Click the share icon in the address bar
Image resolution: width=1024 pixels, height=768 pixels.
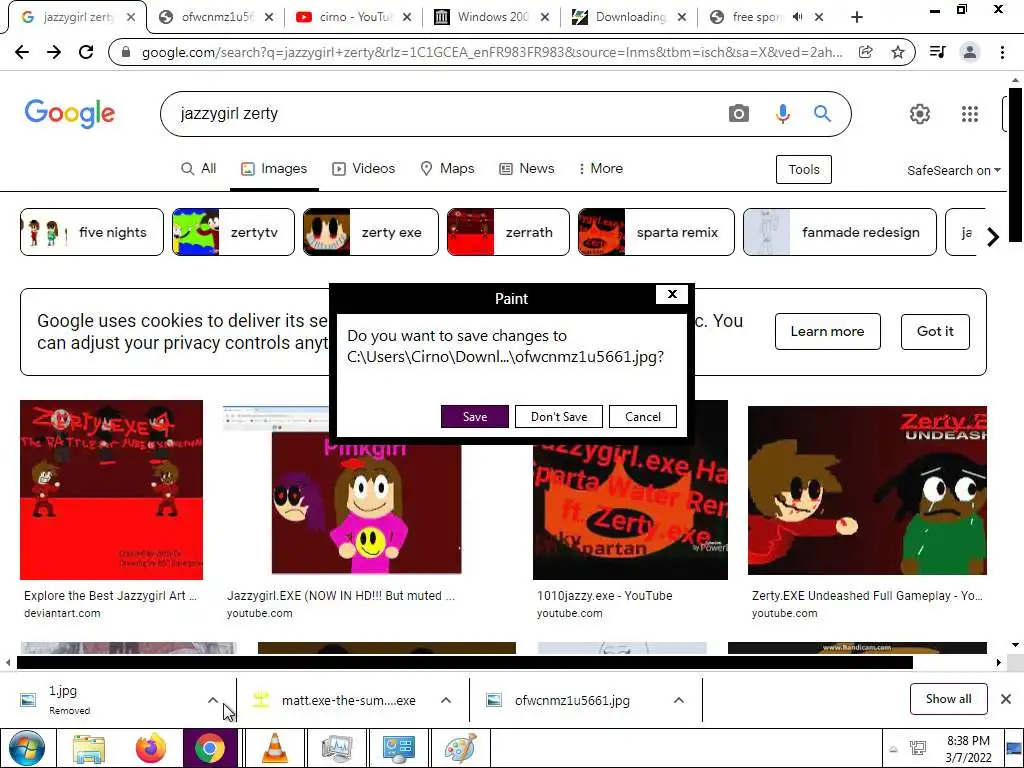tap(866, 52)
